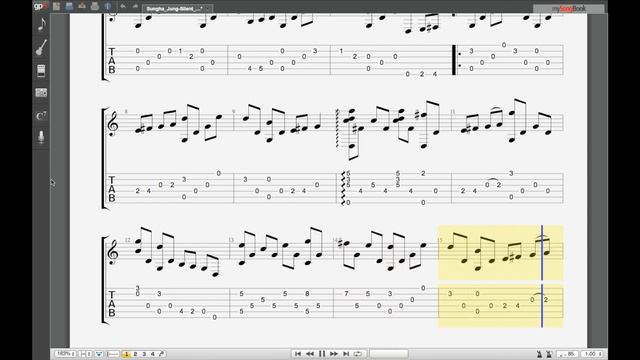Screen dimensions: 640x360
Task: Skip forward to the next bar
Action: (x=333, y=353)
